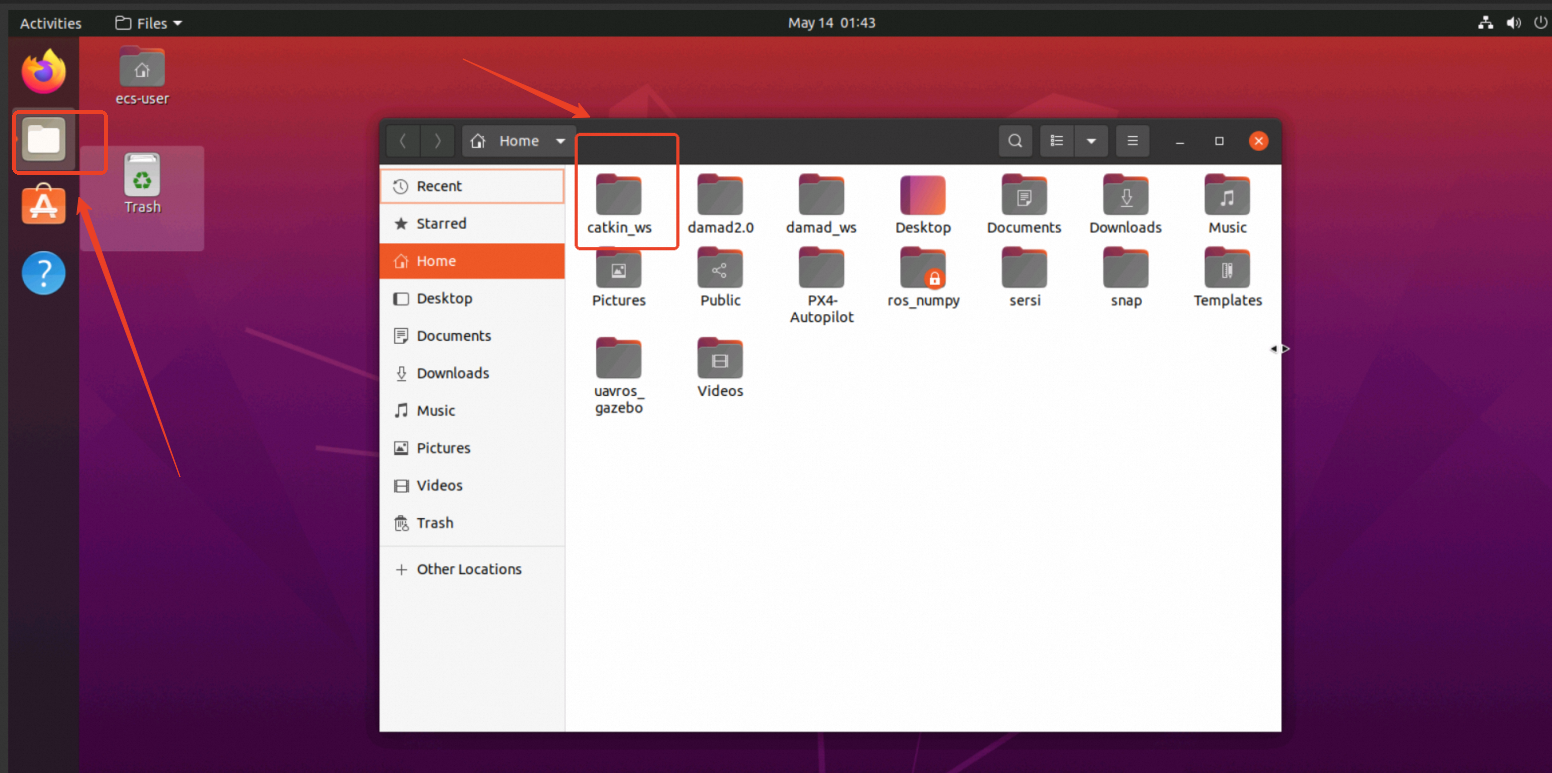Viewport: 1552px width, 773px height.
Task: Open the hamburger main menu
Action: tap(1132, 141)
